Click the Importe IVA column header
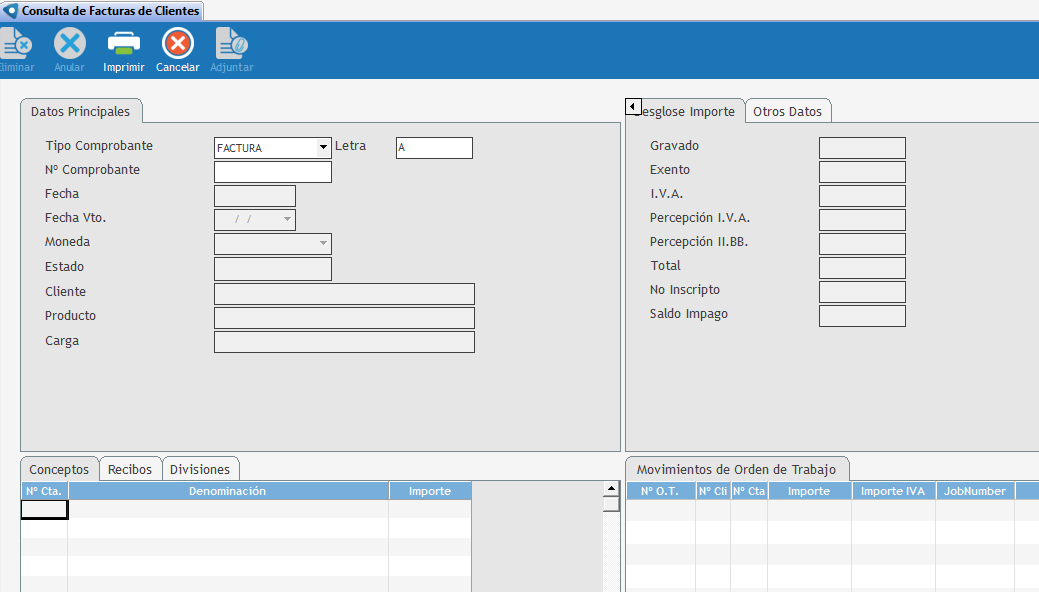1039x592 pixels. 893,491
